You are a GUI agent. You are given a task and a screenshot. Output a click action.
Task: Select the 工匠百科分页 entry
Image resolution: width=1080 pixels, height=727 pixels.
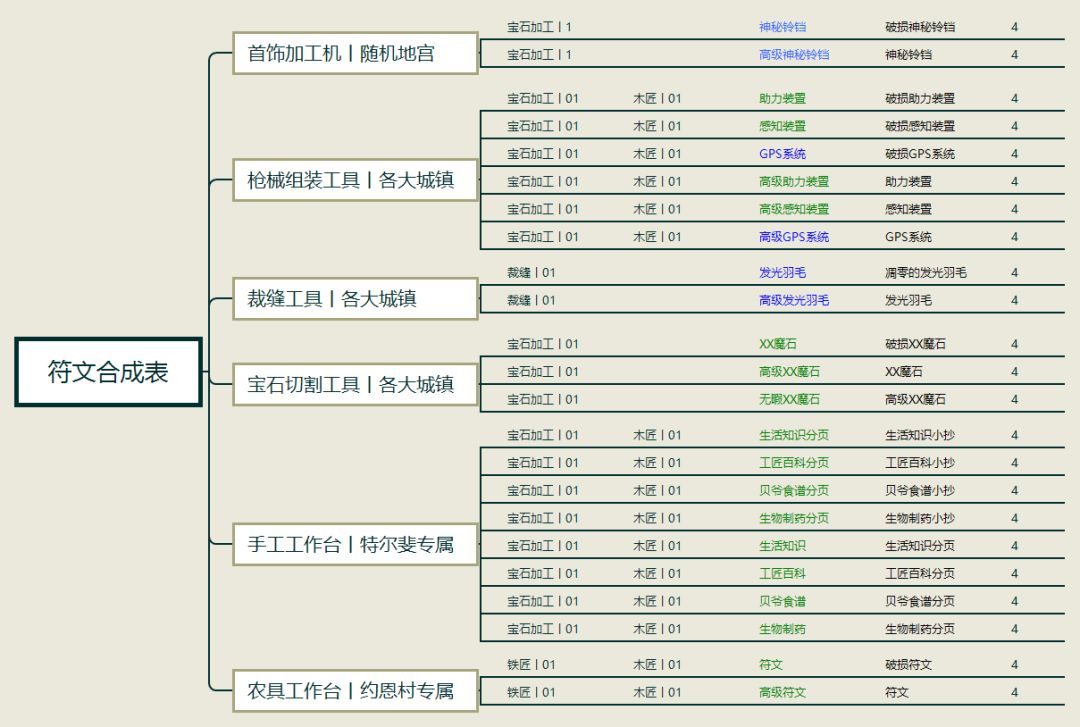pos(793,462)
